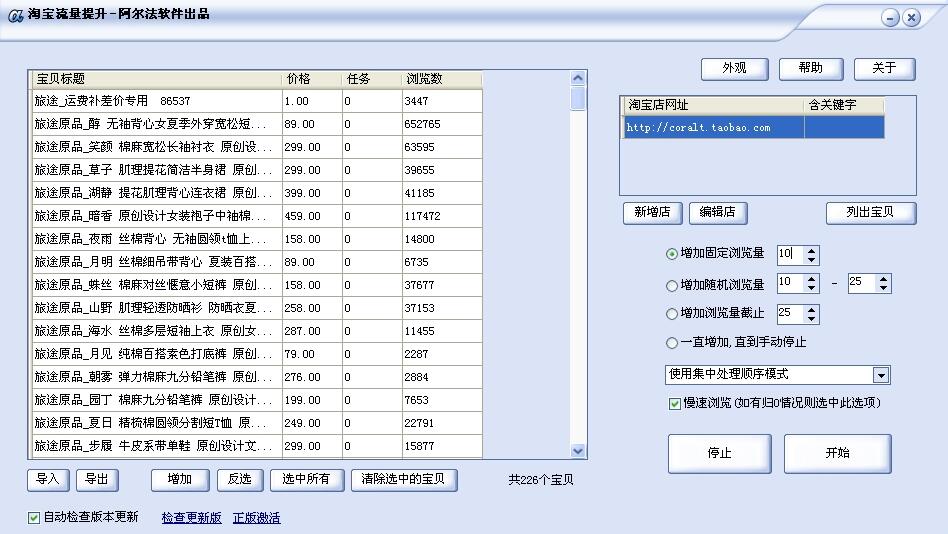This screenshot has height=534, width=948.
Task: Sort by 任务 column header
Action: click(x=371, y=79)
